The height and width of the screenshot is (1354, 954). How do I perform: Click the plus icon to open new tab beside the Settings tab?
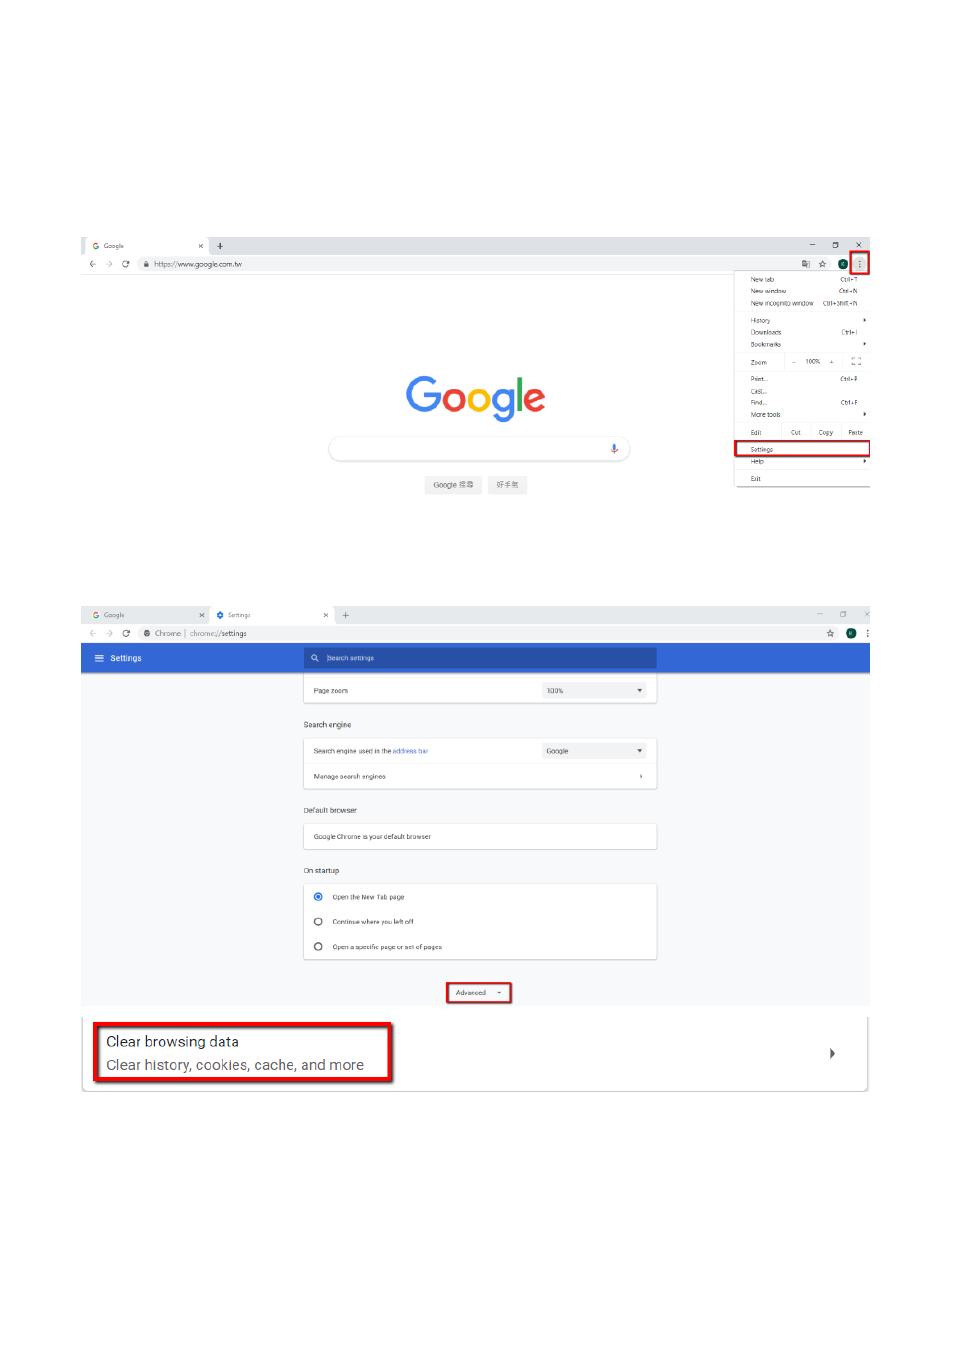coord(346,615)
